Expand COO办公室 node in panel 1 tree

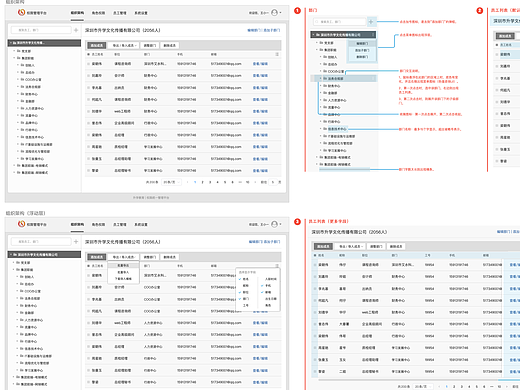coord(321,71)
